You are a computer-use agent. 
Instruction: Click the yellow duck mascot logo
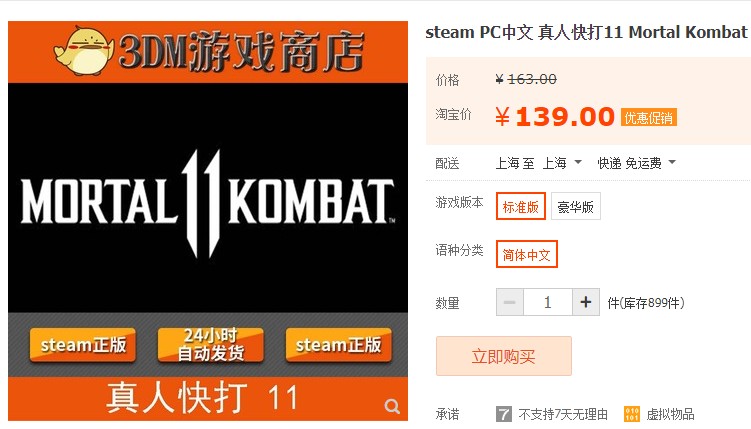tap(84, 51)
